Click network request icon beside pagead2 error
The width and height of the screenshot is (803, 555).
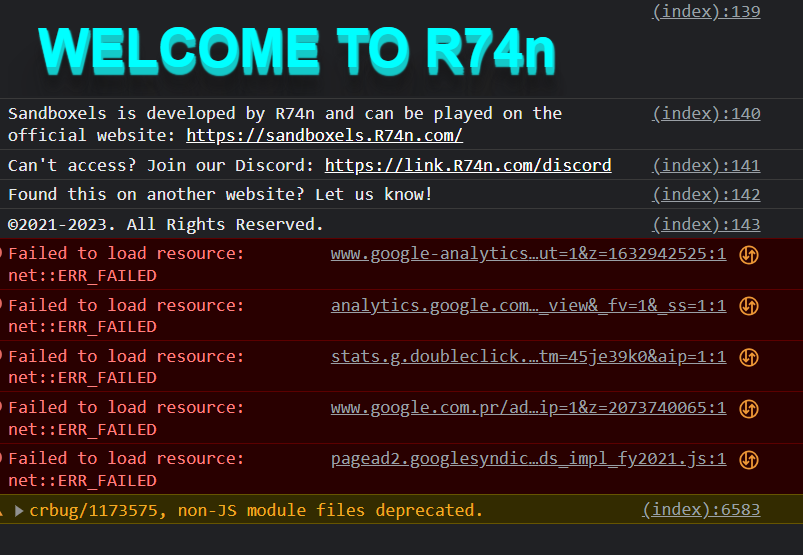click(749, 460)
